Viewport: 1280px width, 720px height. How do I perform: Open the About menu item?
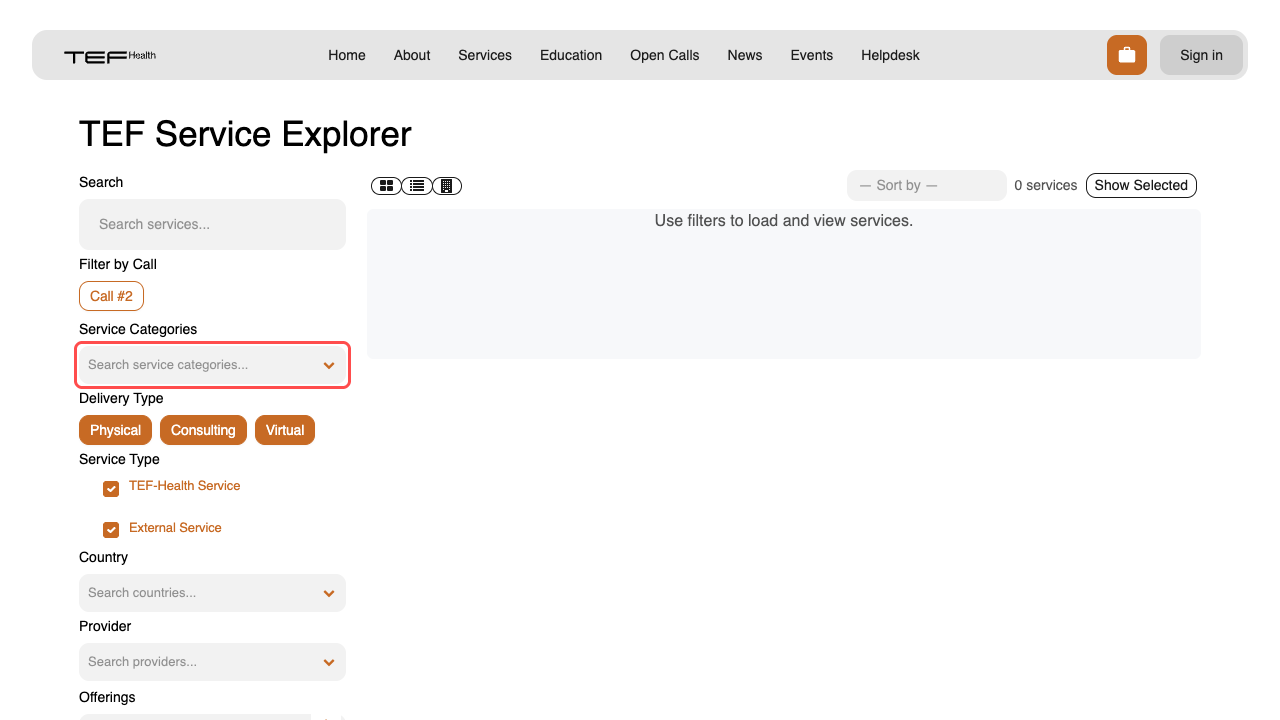412,55
